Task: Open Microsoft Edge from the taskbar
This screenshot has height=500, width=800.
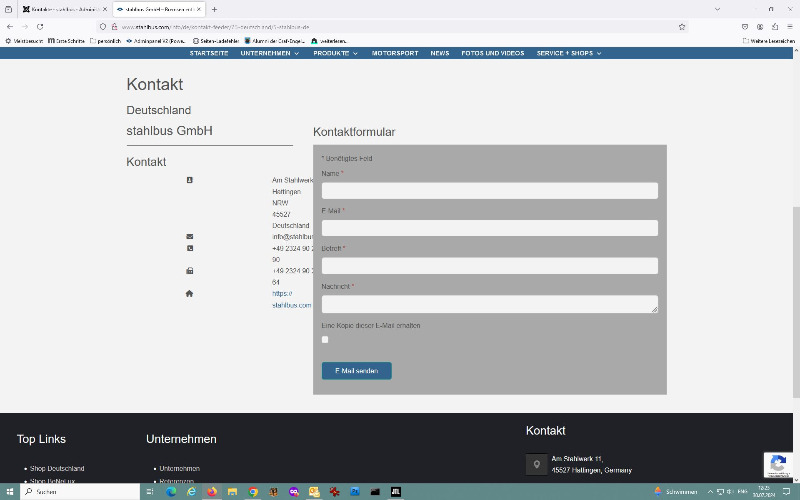Action: (171, 491)
